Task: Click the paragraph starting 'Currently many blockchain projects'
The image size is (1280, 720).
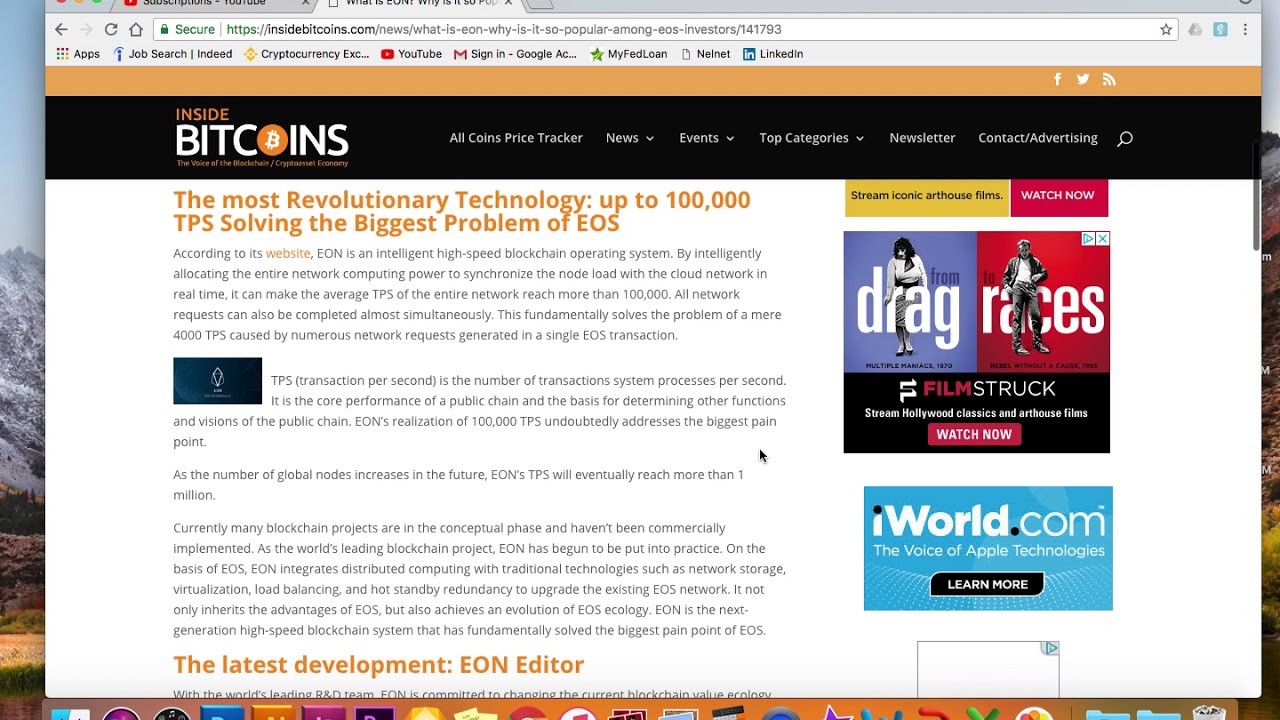Action: [x=480, y=579]
